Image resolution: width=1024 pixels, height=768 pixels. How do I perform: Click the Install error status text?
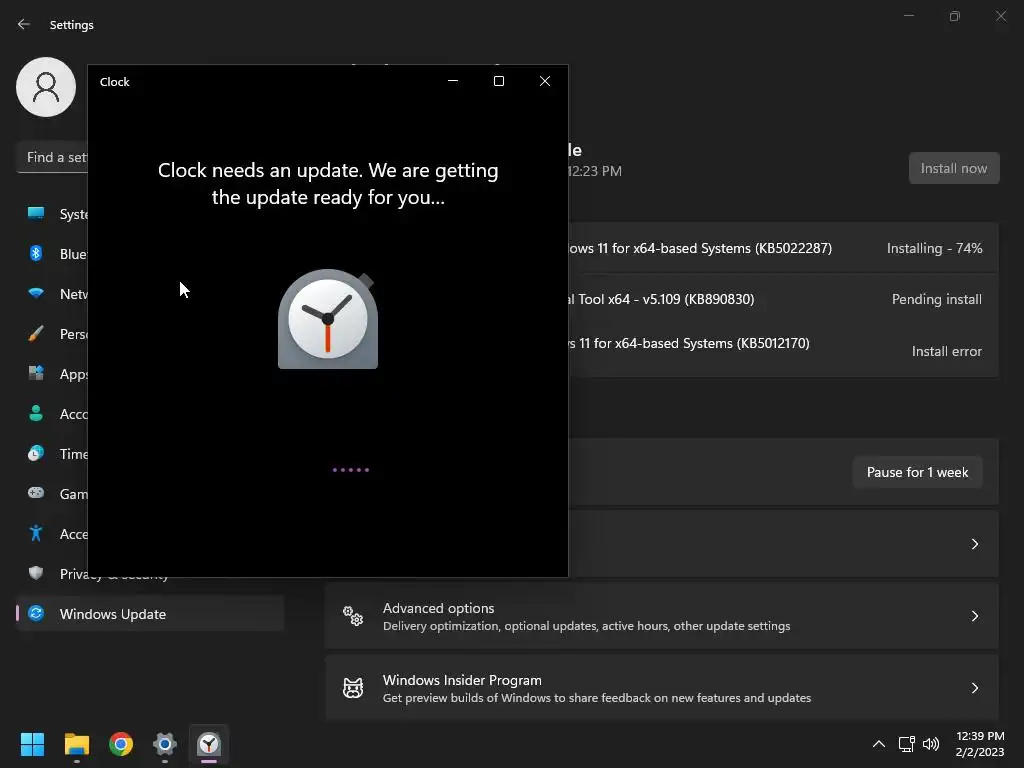(946, 351)
